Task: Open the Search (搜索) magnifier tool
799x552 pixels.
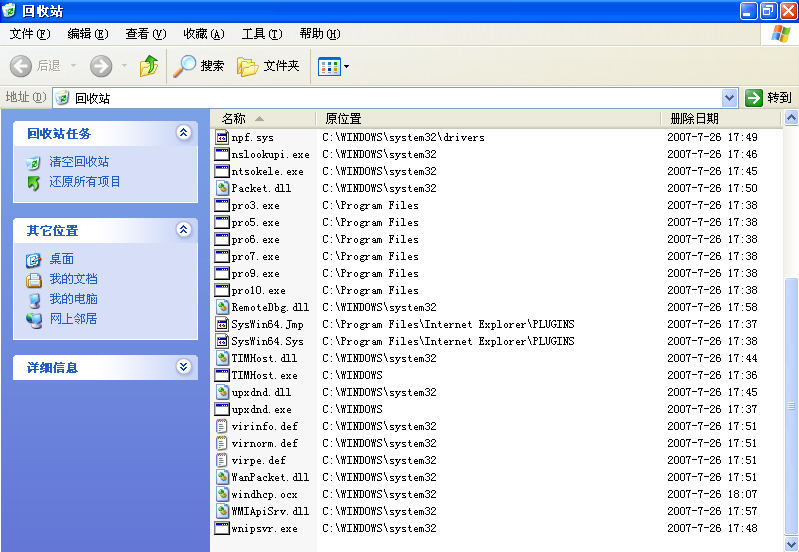Action: click(184, 66)
